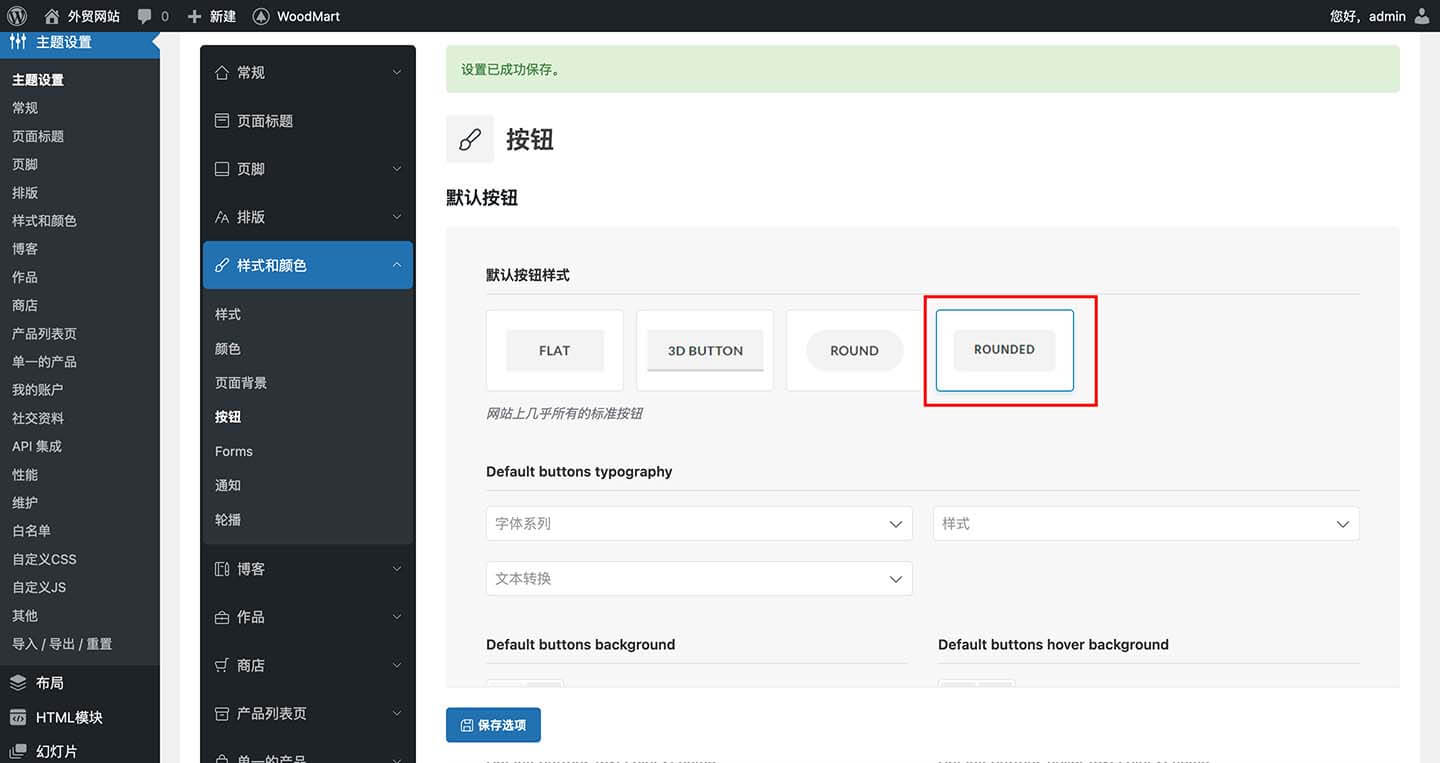This screenshot has height=763, width=1440.
Task: Open the 字体系列 dropdown
Action: [699, 523]
